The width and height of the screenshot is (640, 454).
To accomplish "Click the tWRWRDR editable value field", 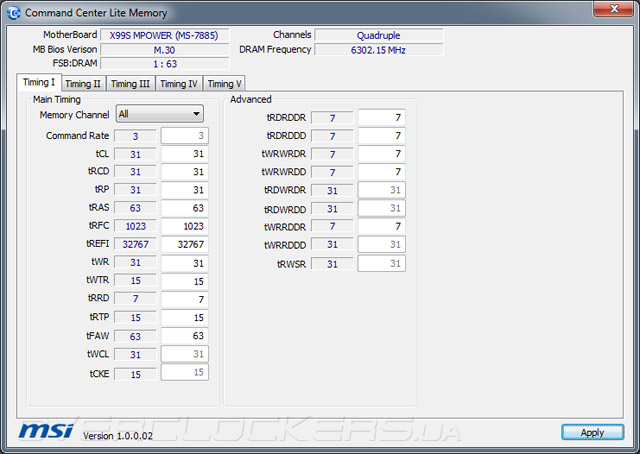I will pyautogui.click(x=381, y=154).
